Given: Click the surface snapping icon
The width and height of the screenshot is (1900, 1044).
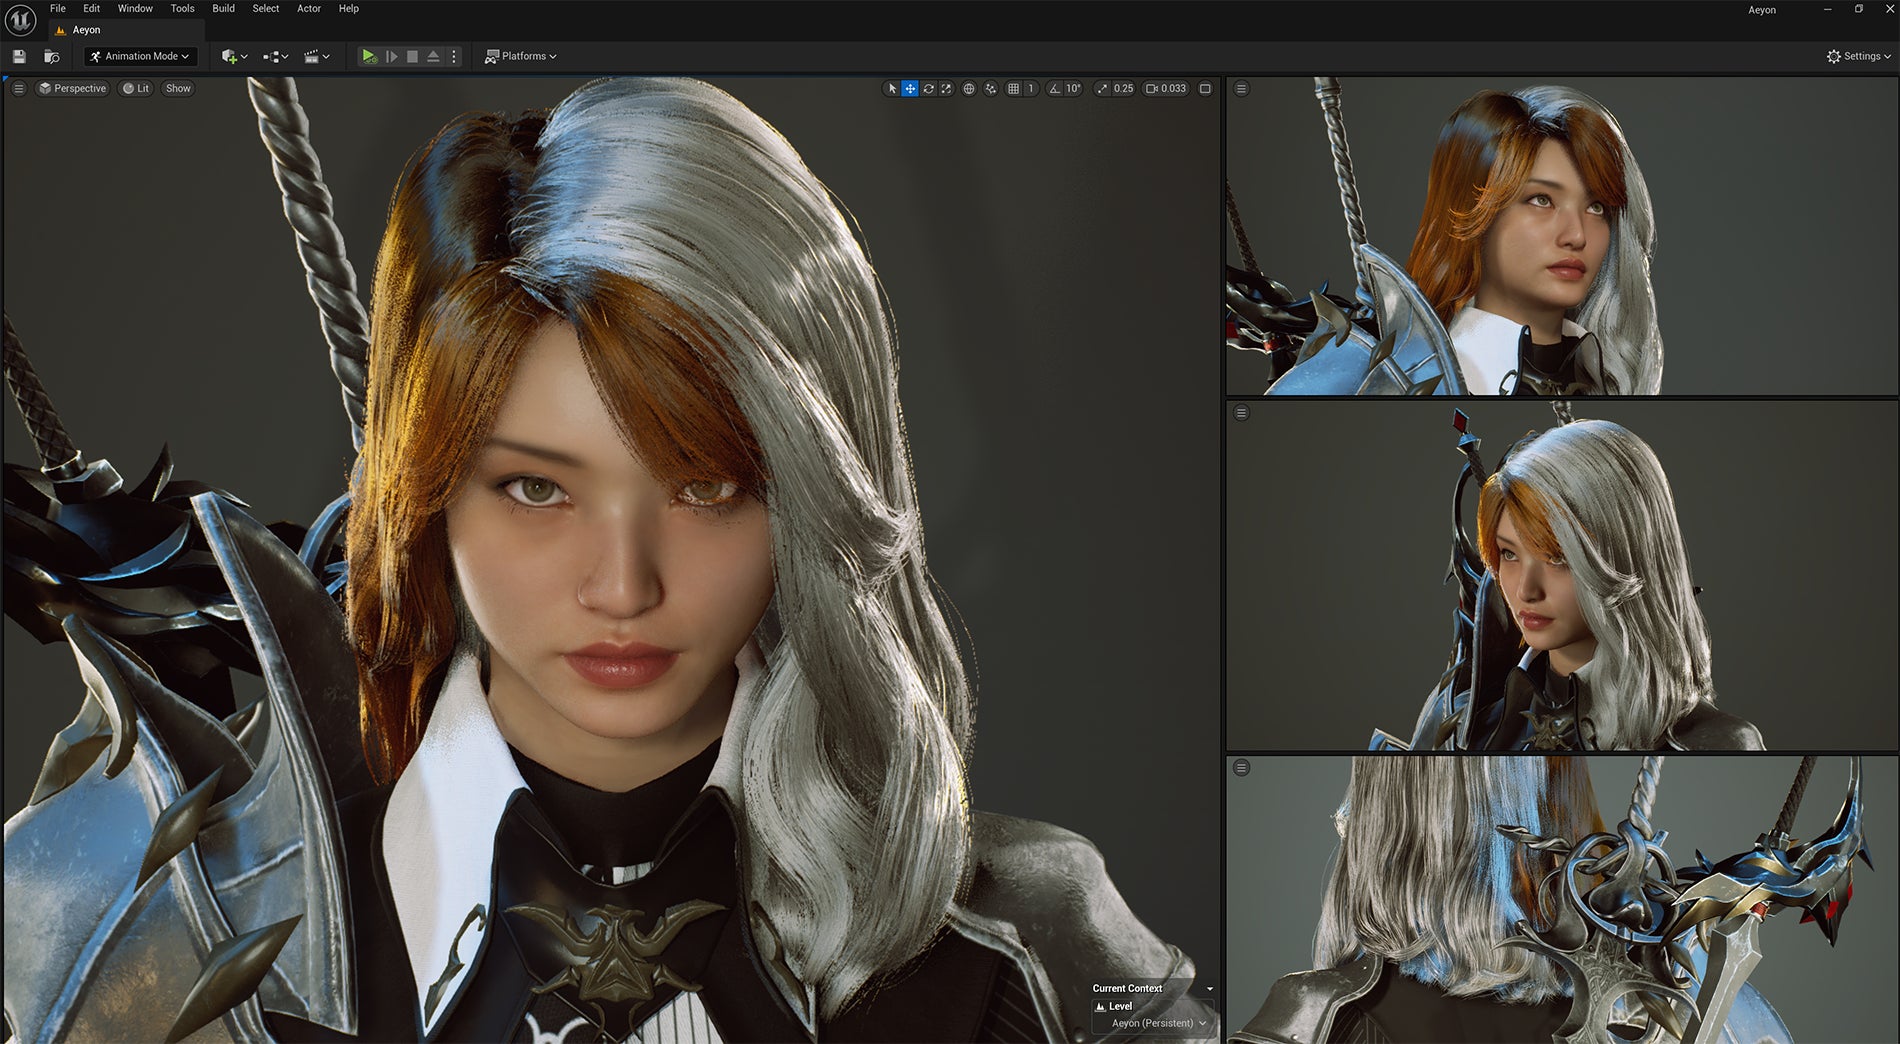Looking at the screenshot, I should tap(990, 89).
